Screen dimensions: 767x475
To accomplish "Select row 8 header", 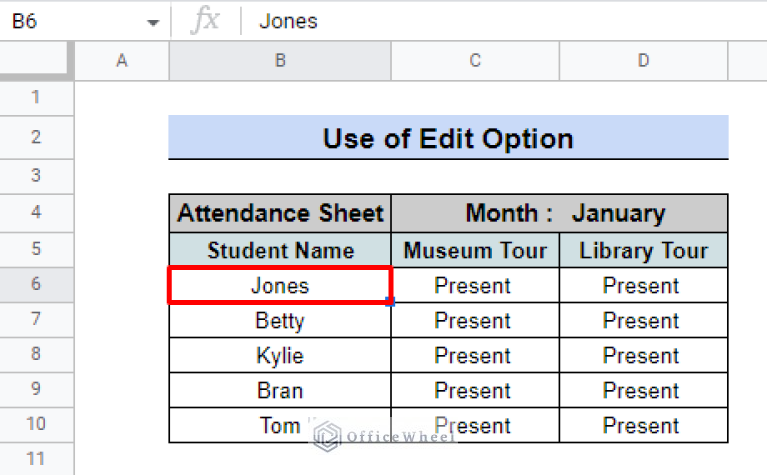I will click(x=36, y=354).
